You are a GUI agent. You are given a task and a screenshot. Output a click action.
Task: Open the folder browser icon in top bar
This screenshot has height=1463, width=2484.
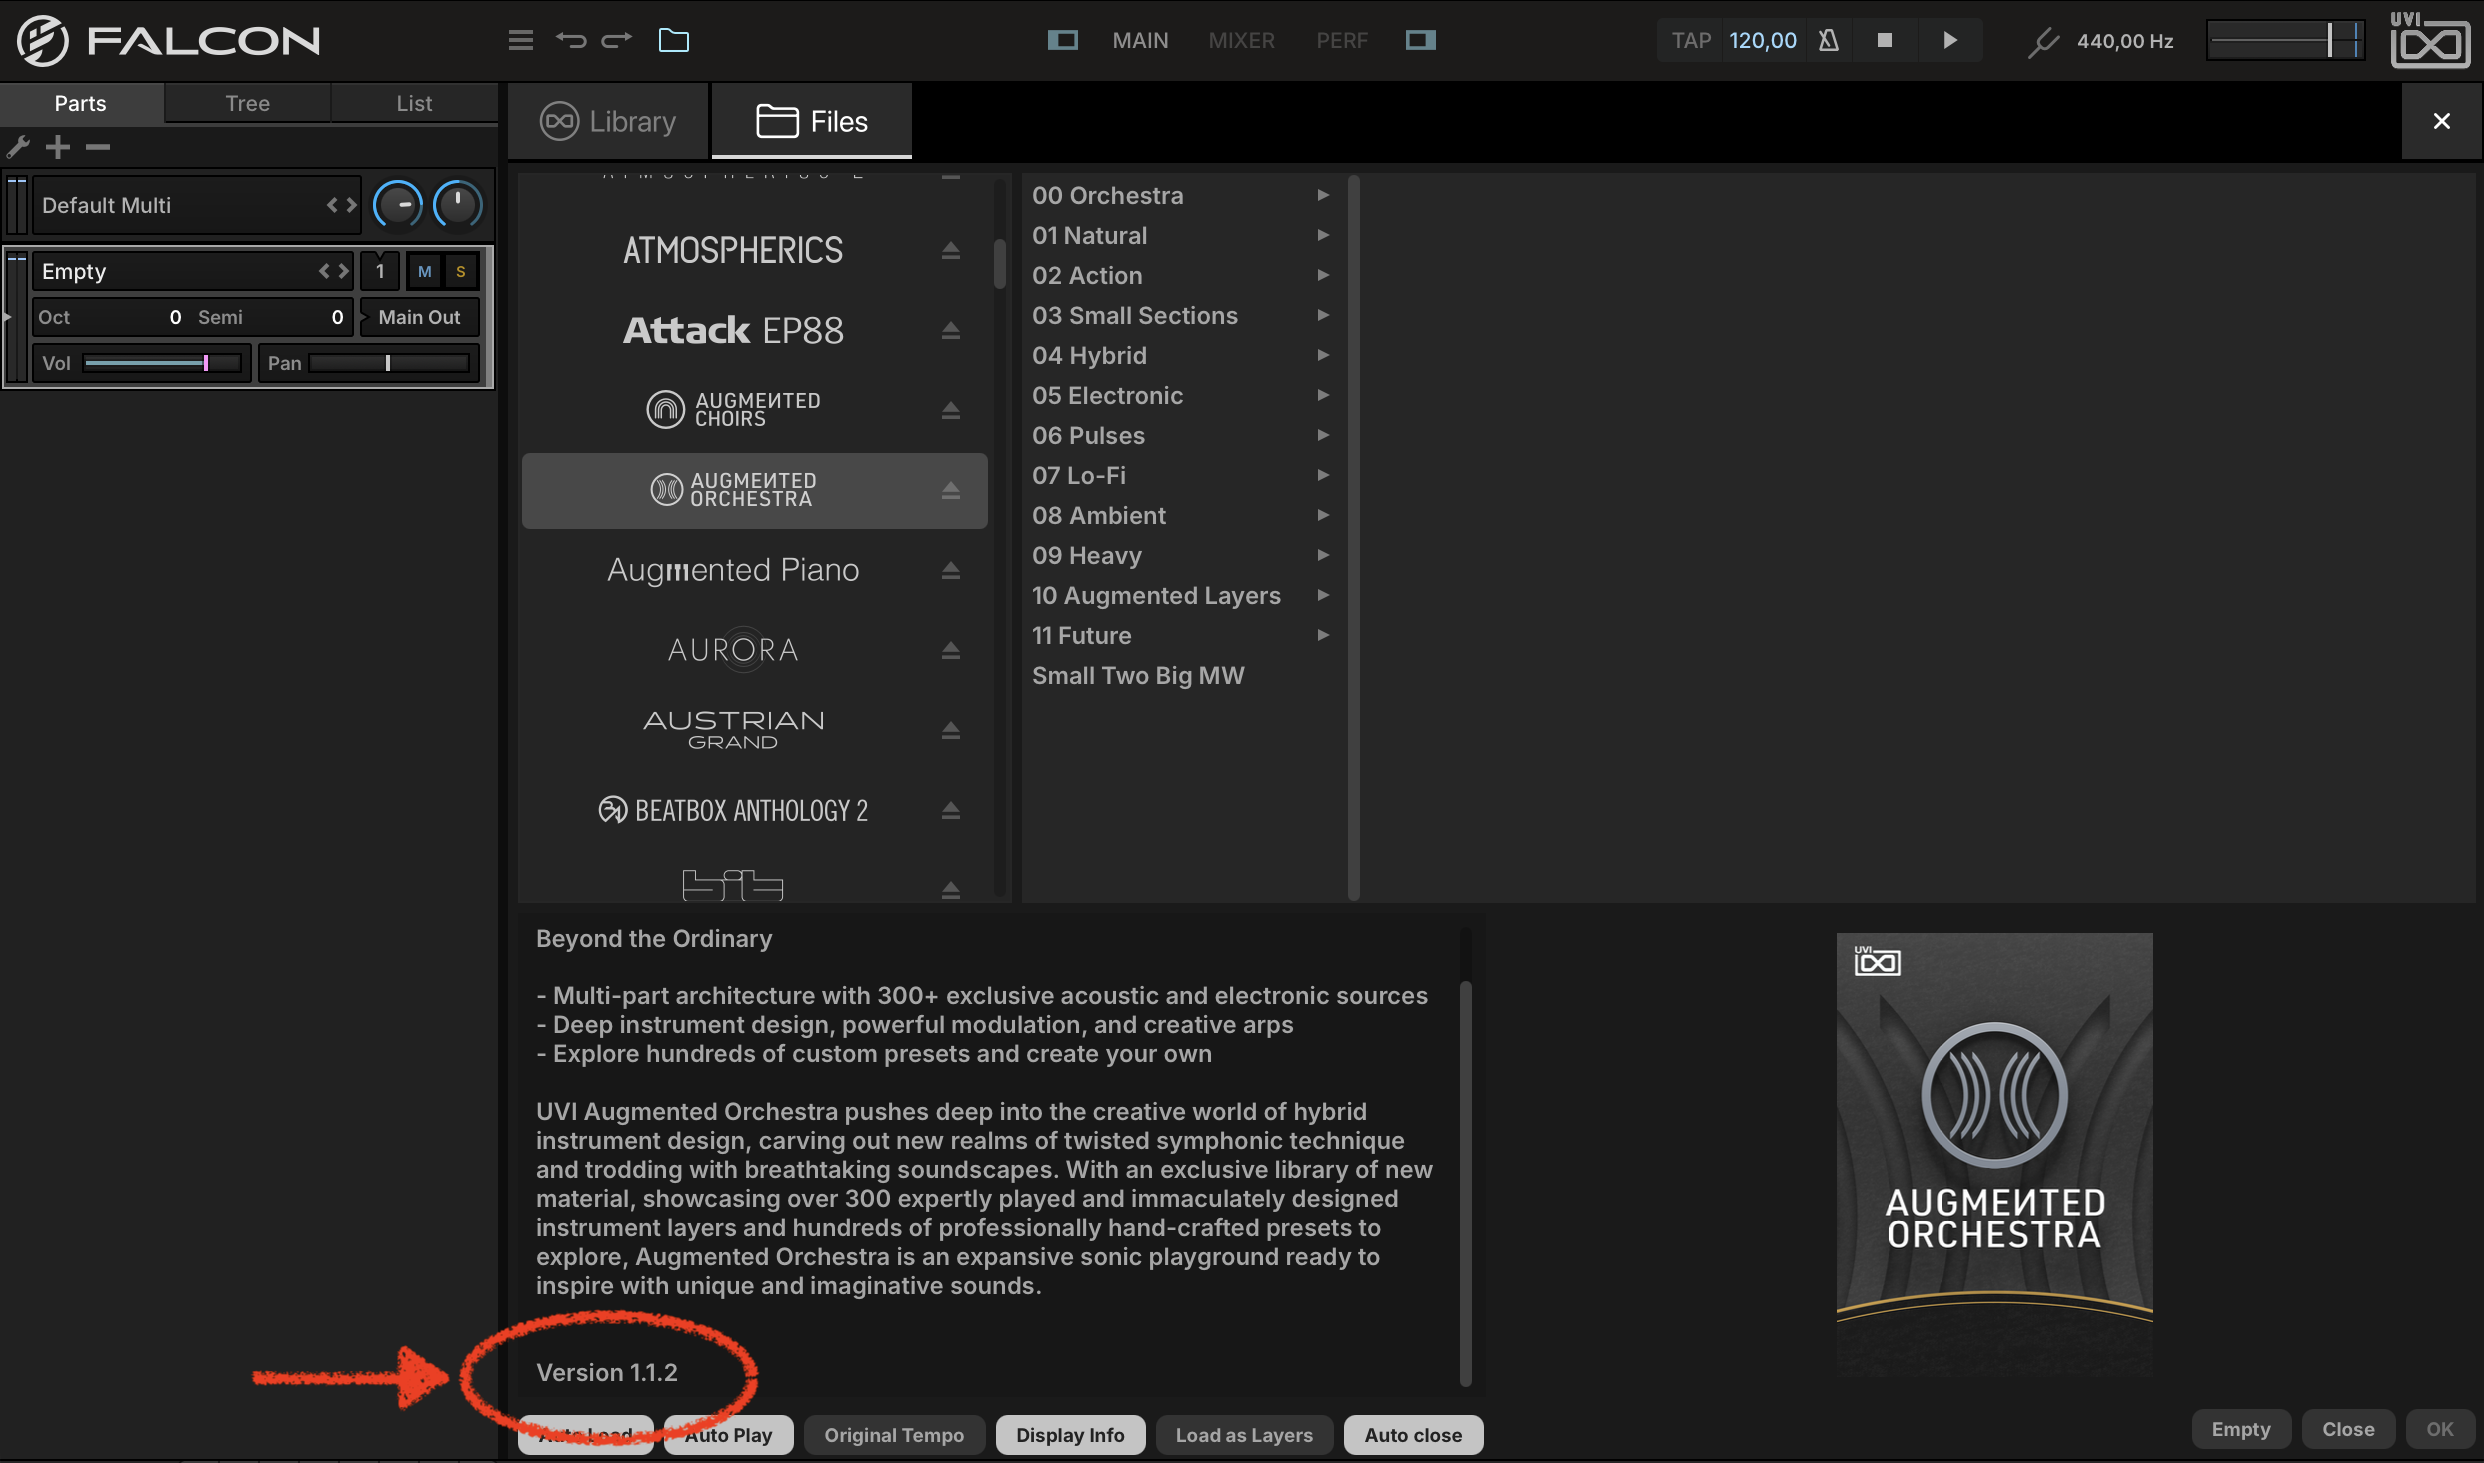click(x=674, y=40)
